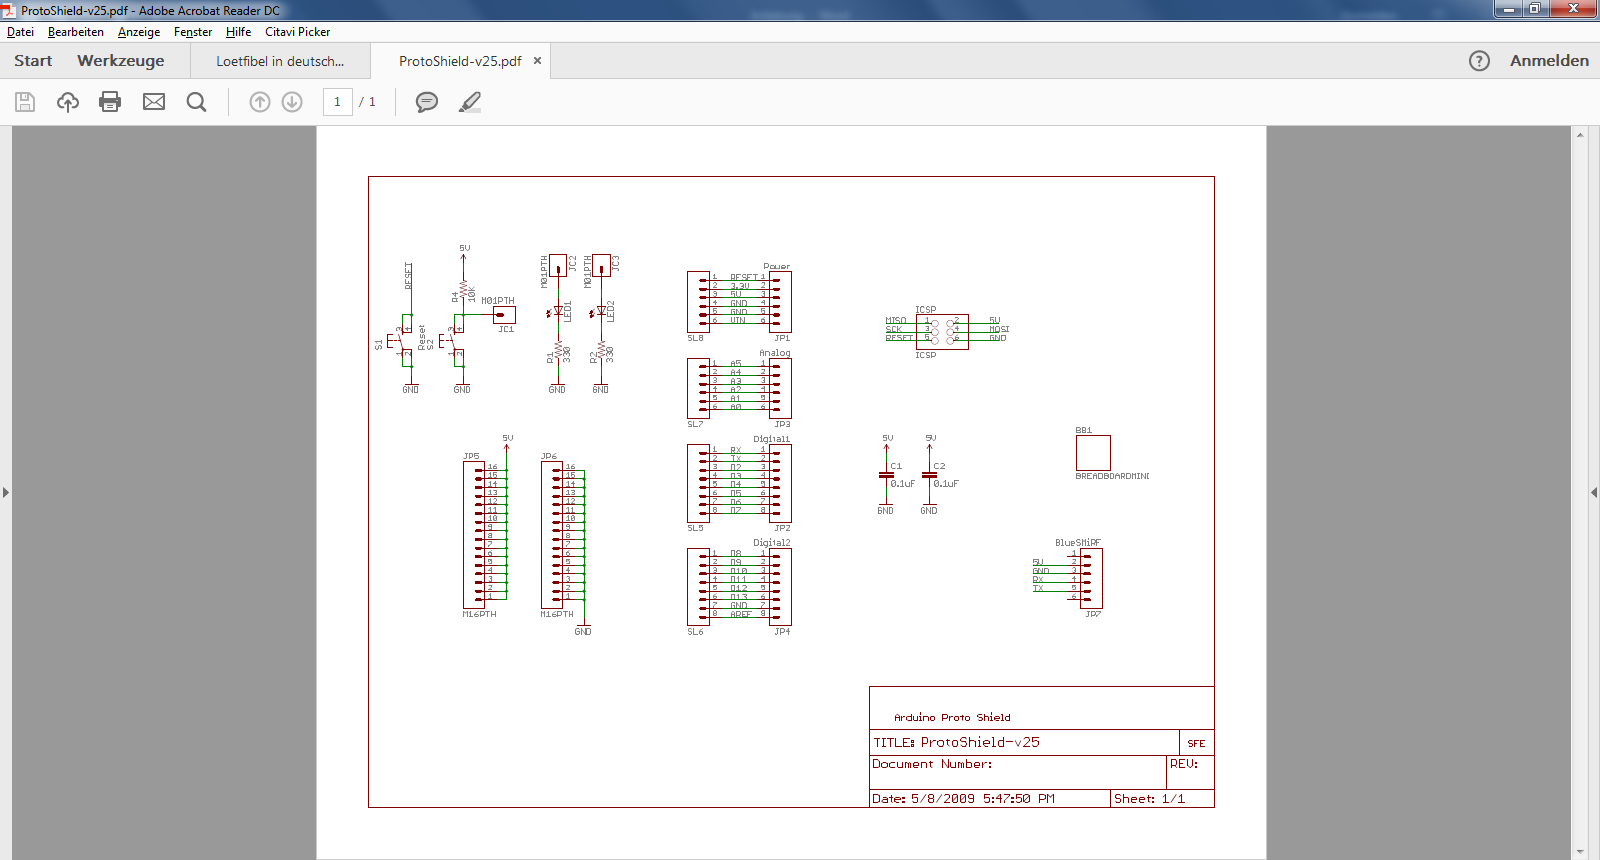This screenshot has height=860, width=1600.
Task: Click the vertical scrollbar down arrow
Action: pos(1580,852)
